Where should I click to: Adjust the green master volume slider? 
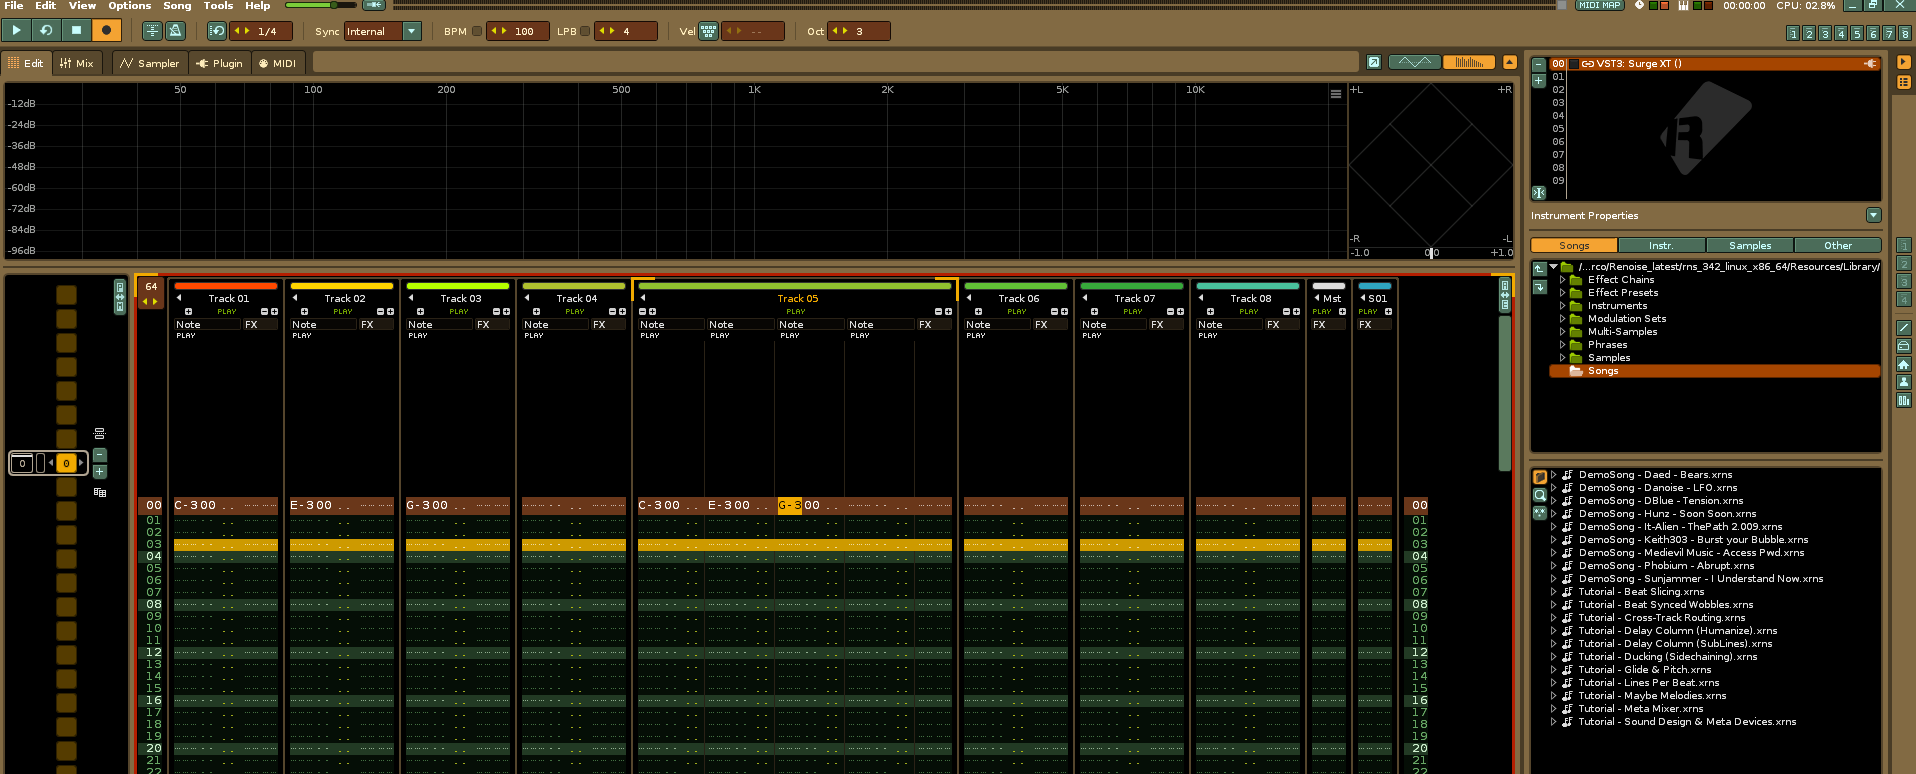[x=320, y=5]
